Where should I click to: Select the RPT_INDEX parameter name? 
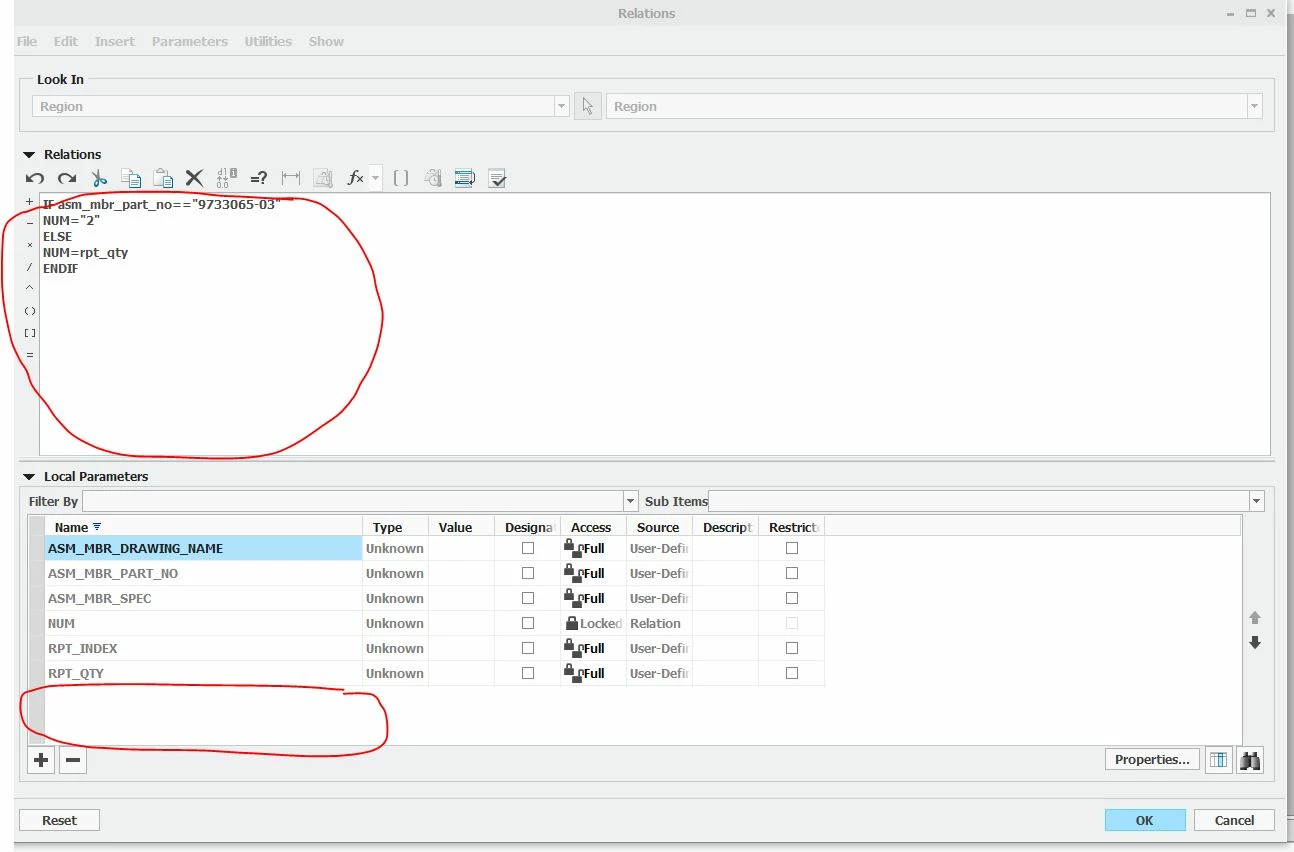point(83,648)
